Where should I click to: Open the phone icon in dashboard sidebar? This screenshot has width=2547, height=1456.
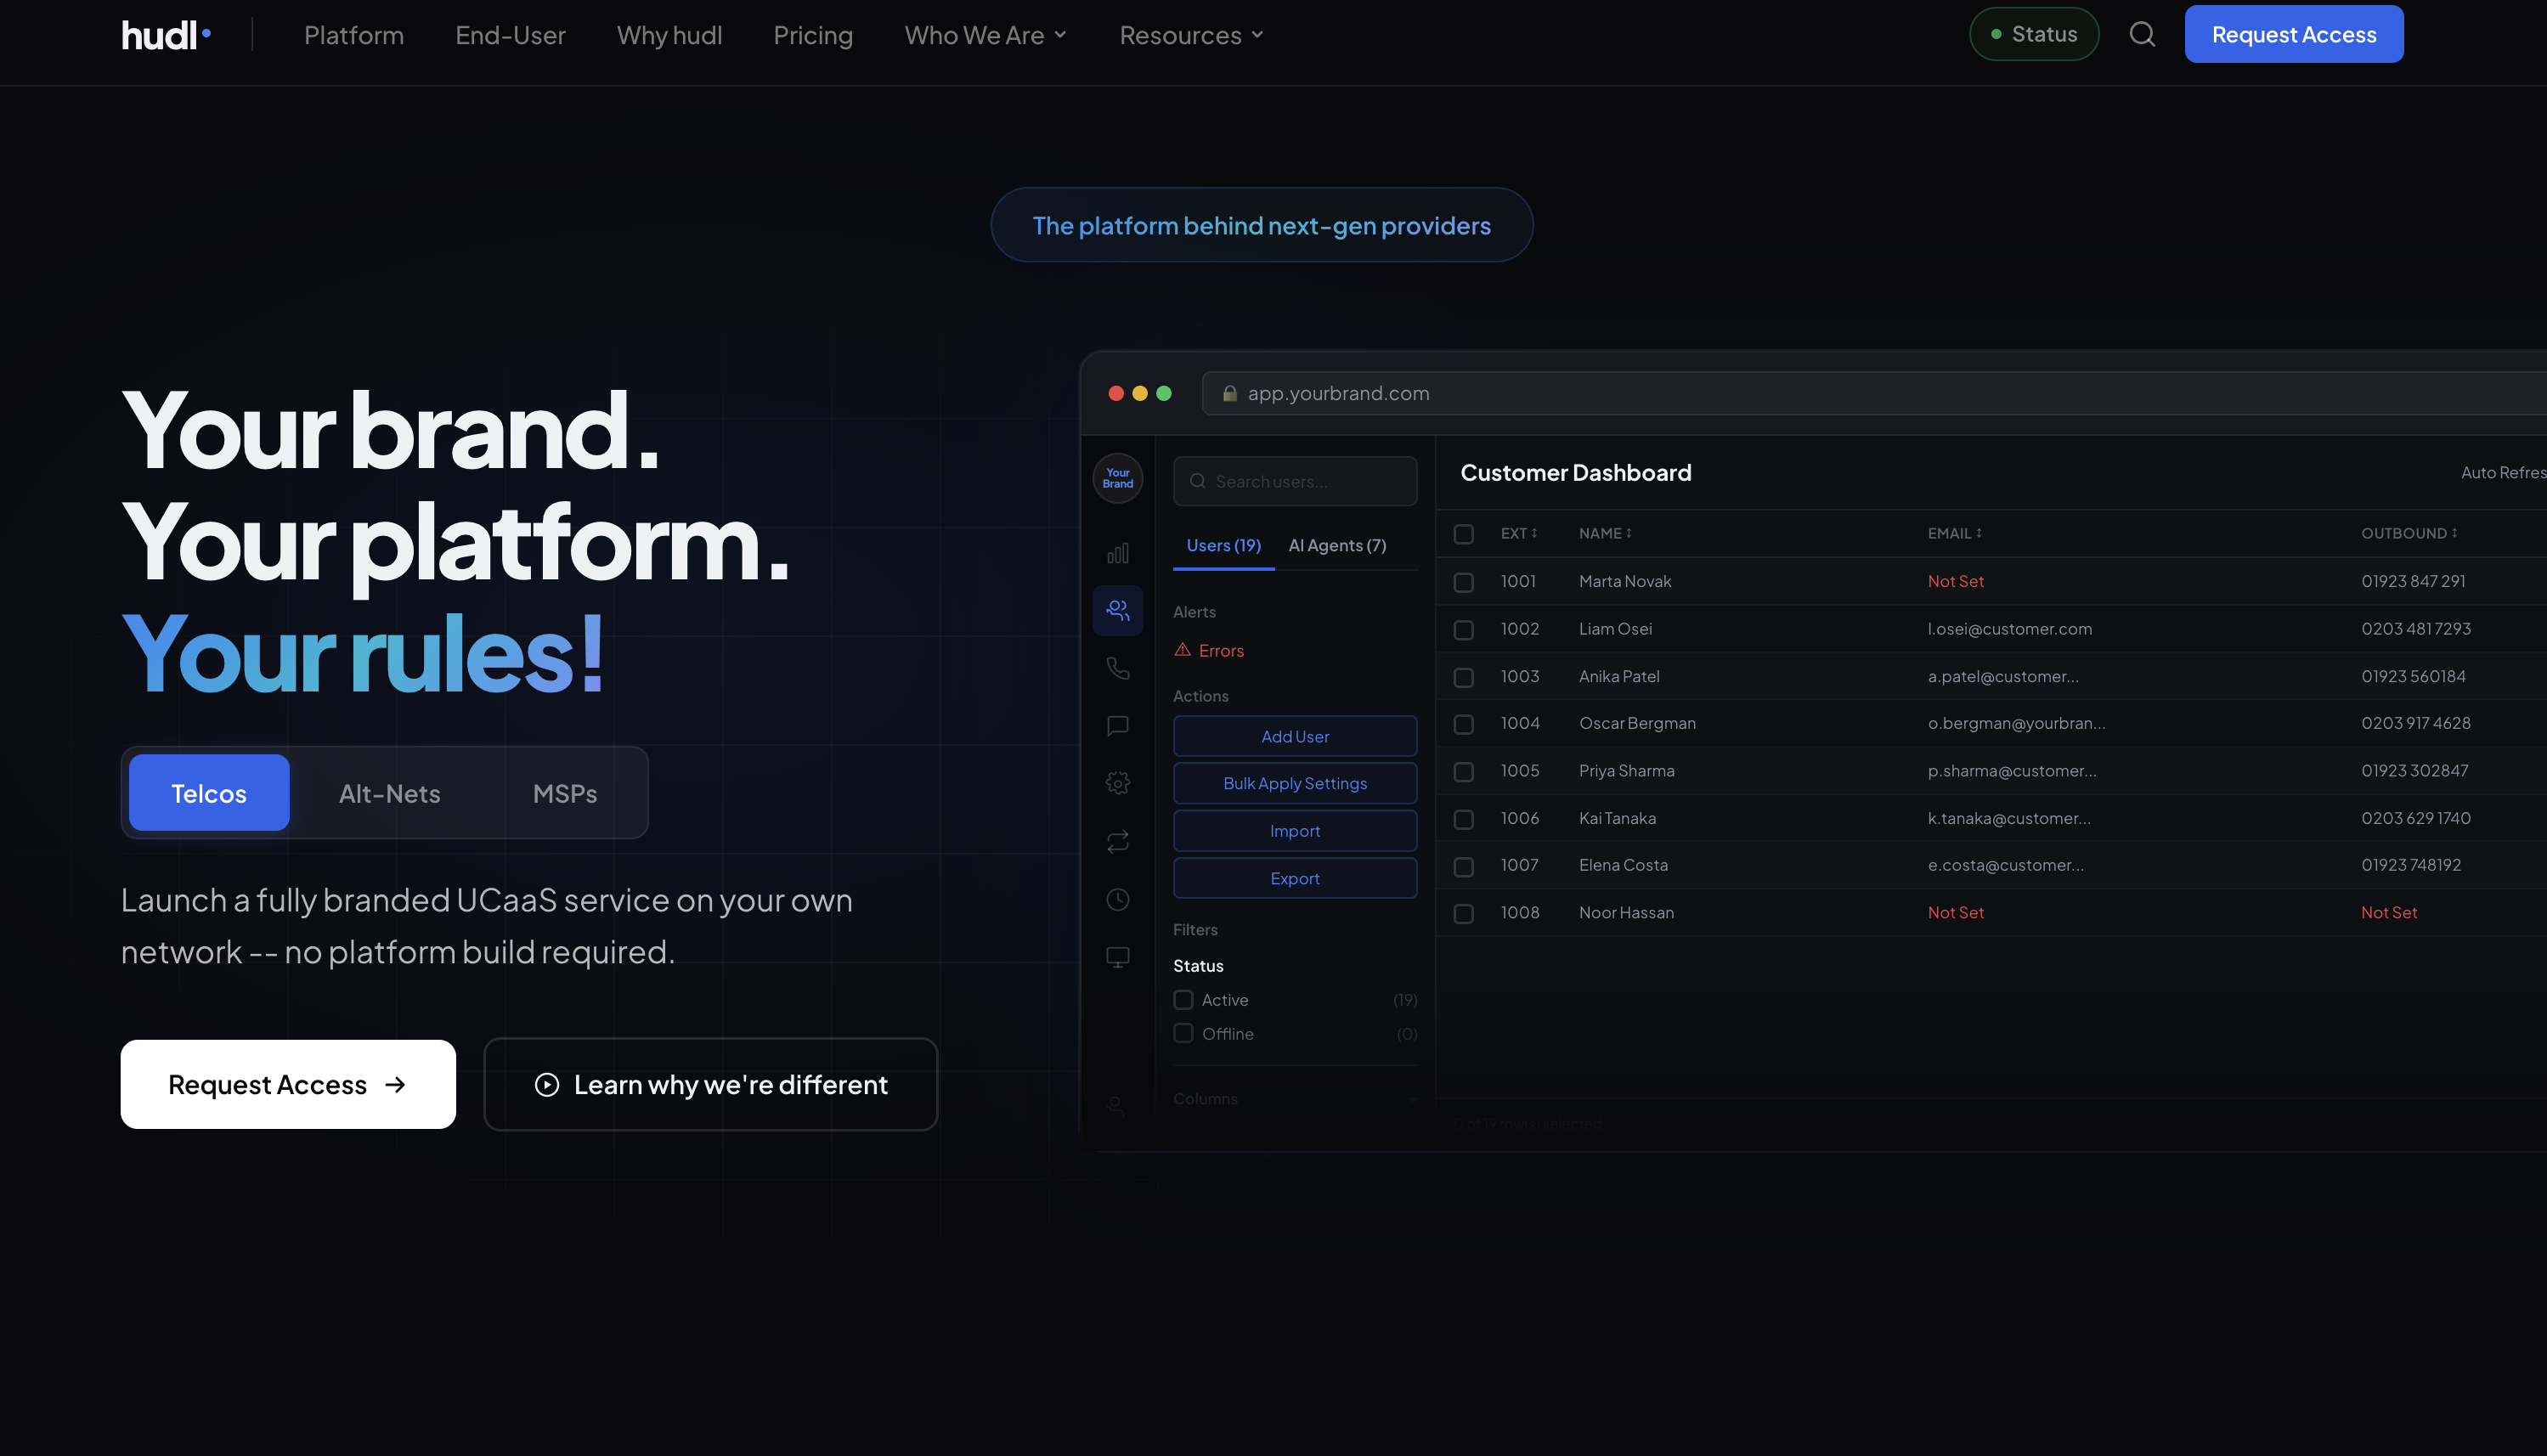[1118, 668]
